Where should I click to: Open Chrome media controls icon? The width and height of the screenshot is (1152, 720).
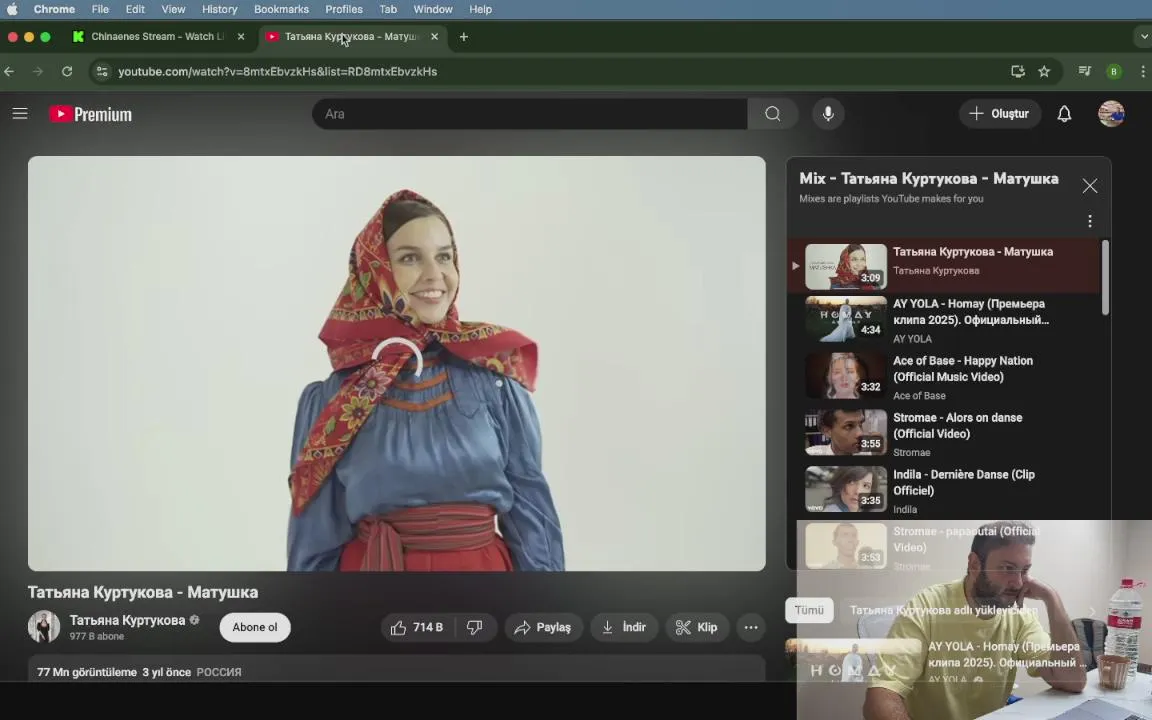1084,71
